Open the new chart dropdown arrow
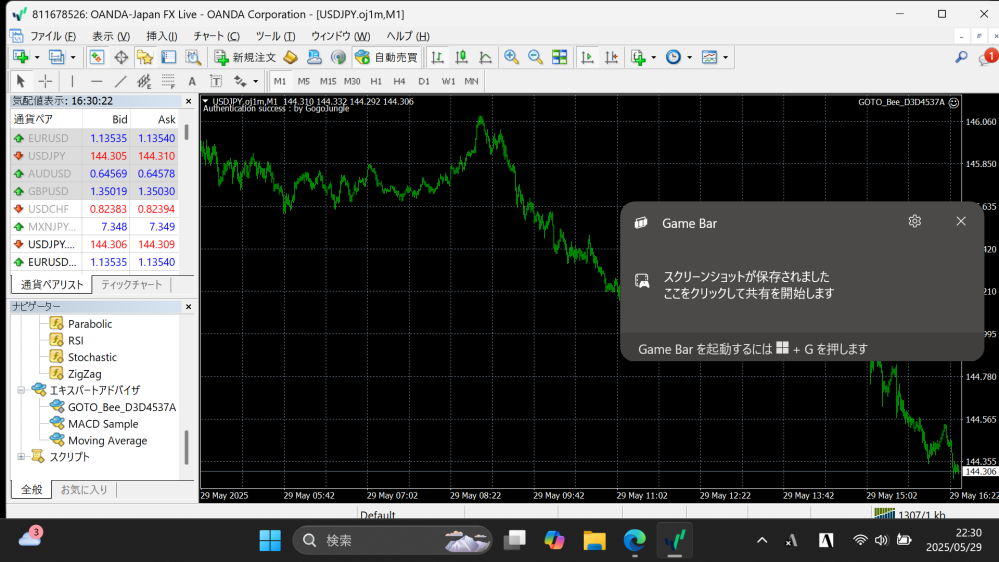 point(37,57)
